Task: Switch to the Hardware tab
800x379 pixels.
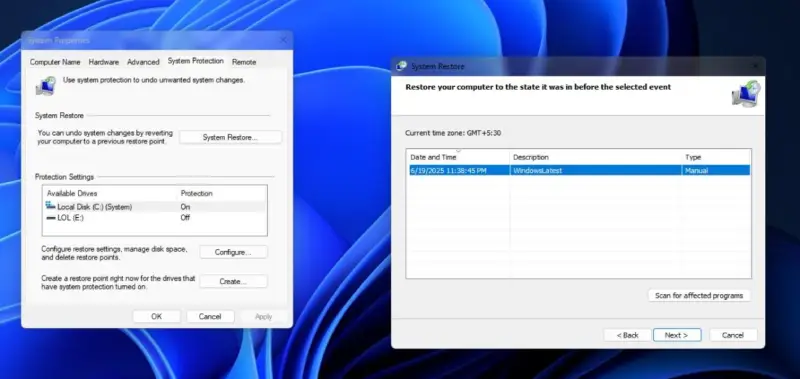Action: [104, 62]
